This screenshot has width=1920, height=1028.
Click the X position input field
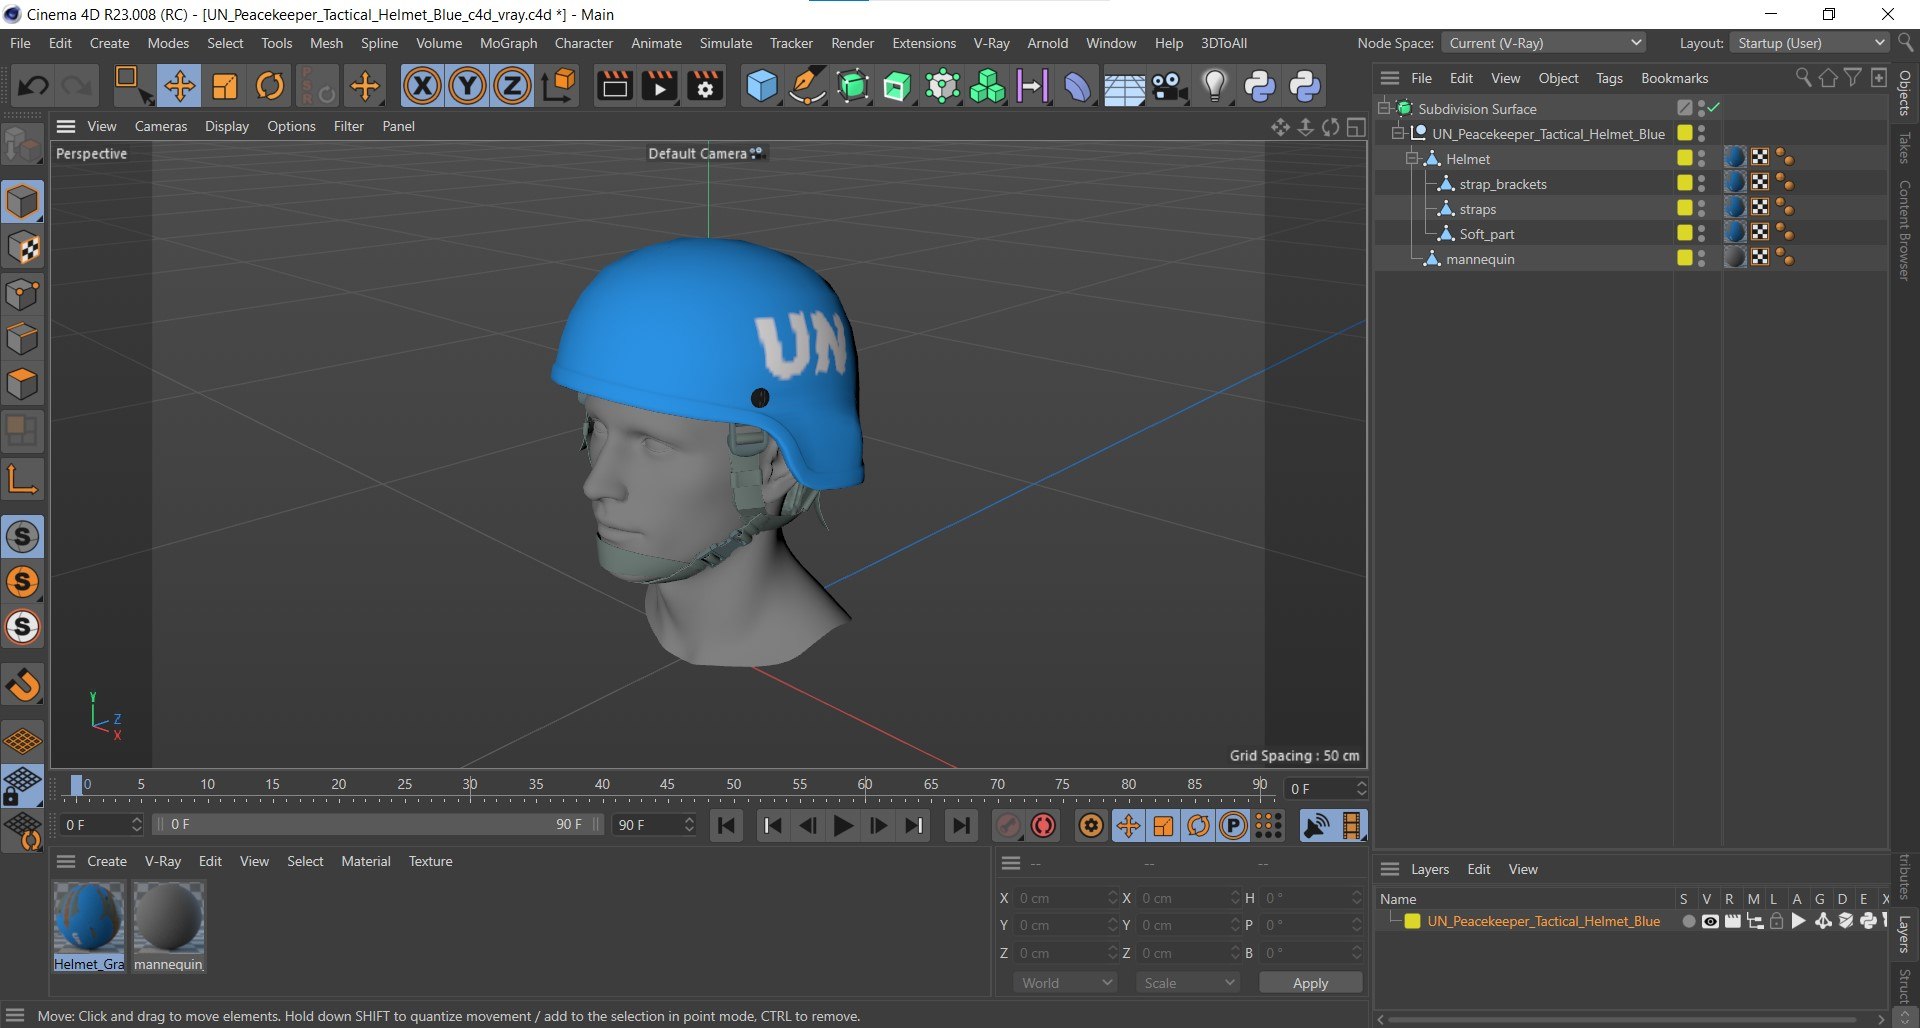pos(1064,898)
